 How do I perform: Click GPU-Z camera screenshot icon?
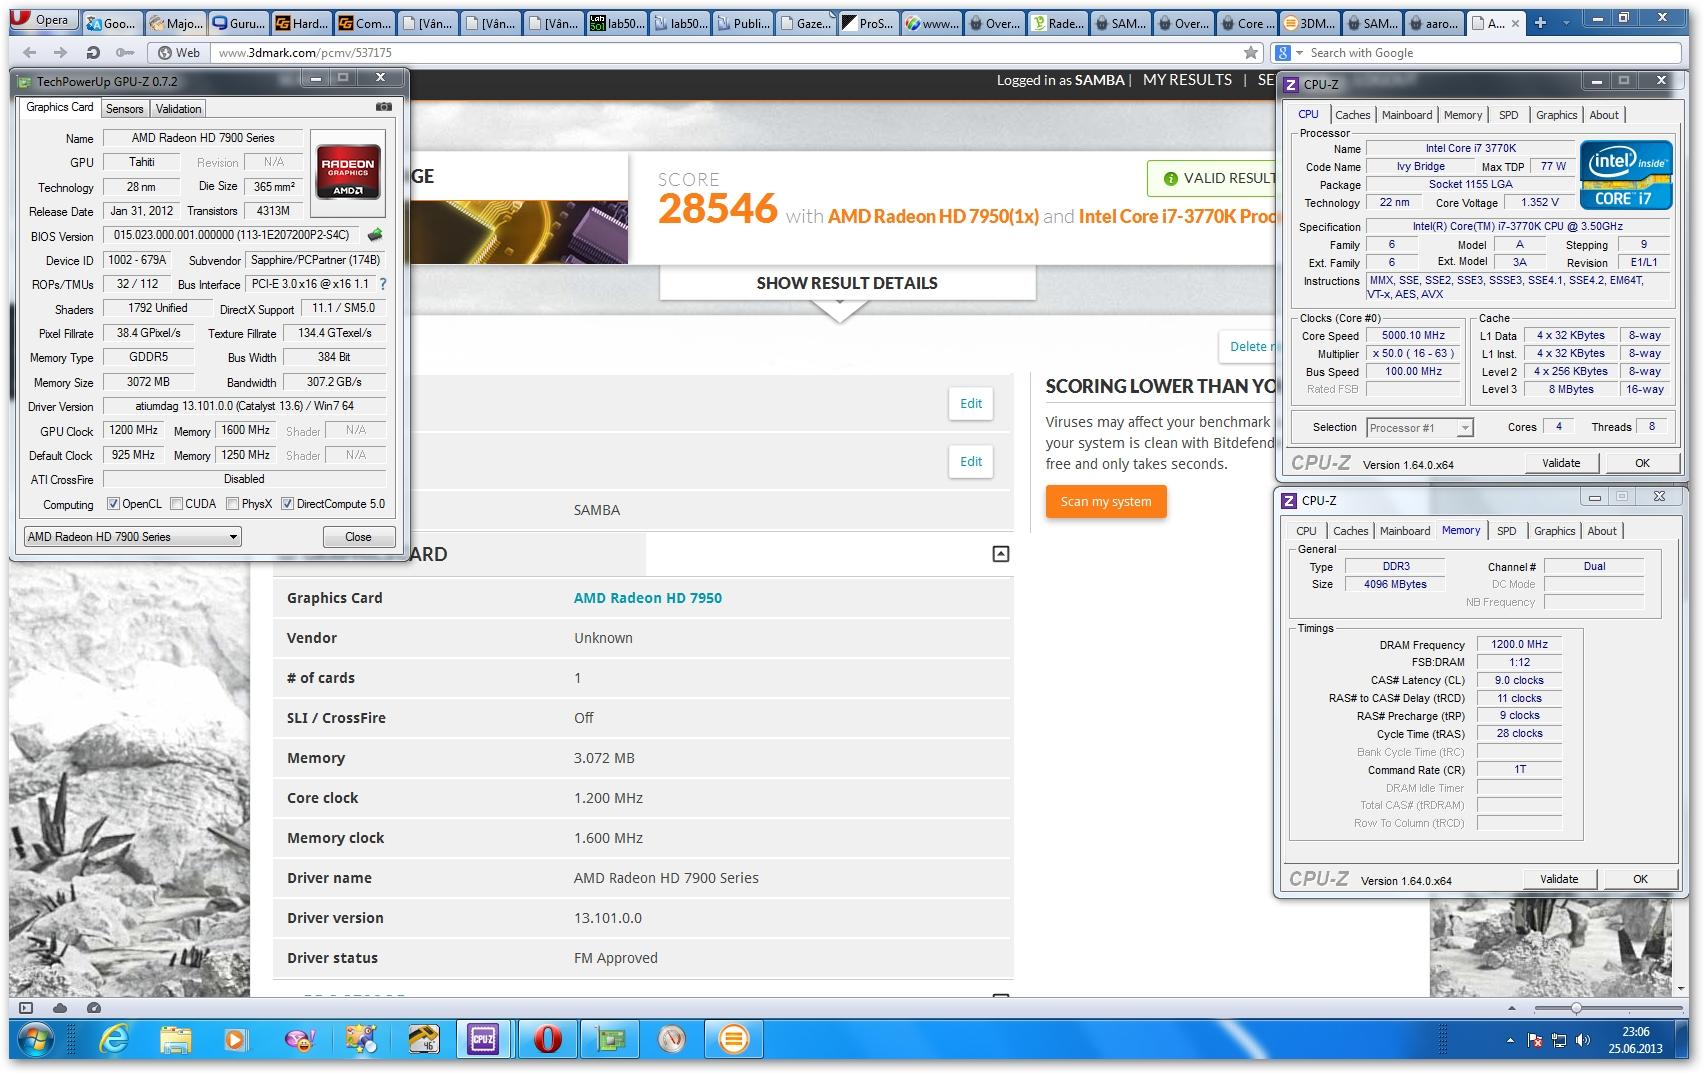pyautogui.click(x=384, y=107)
